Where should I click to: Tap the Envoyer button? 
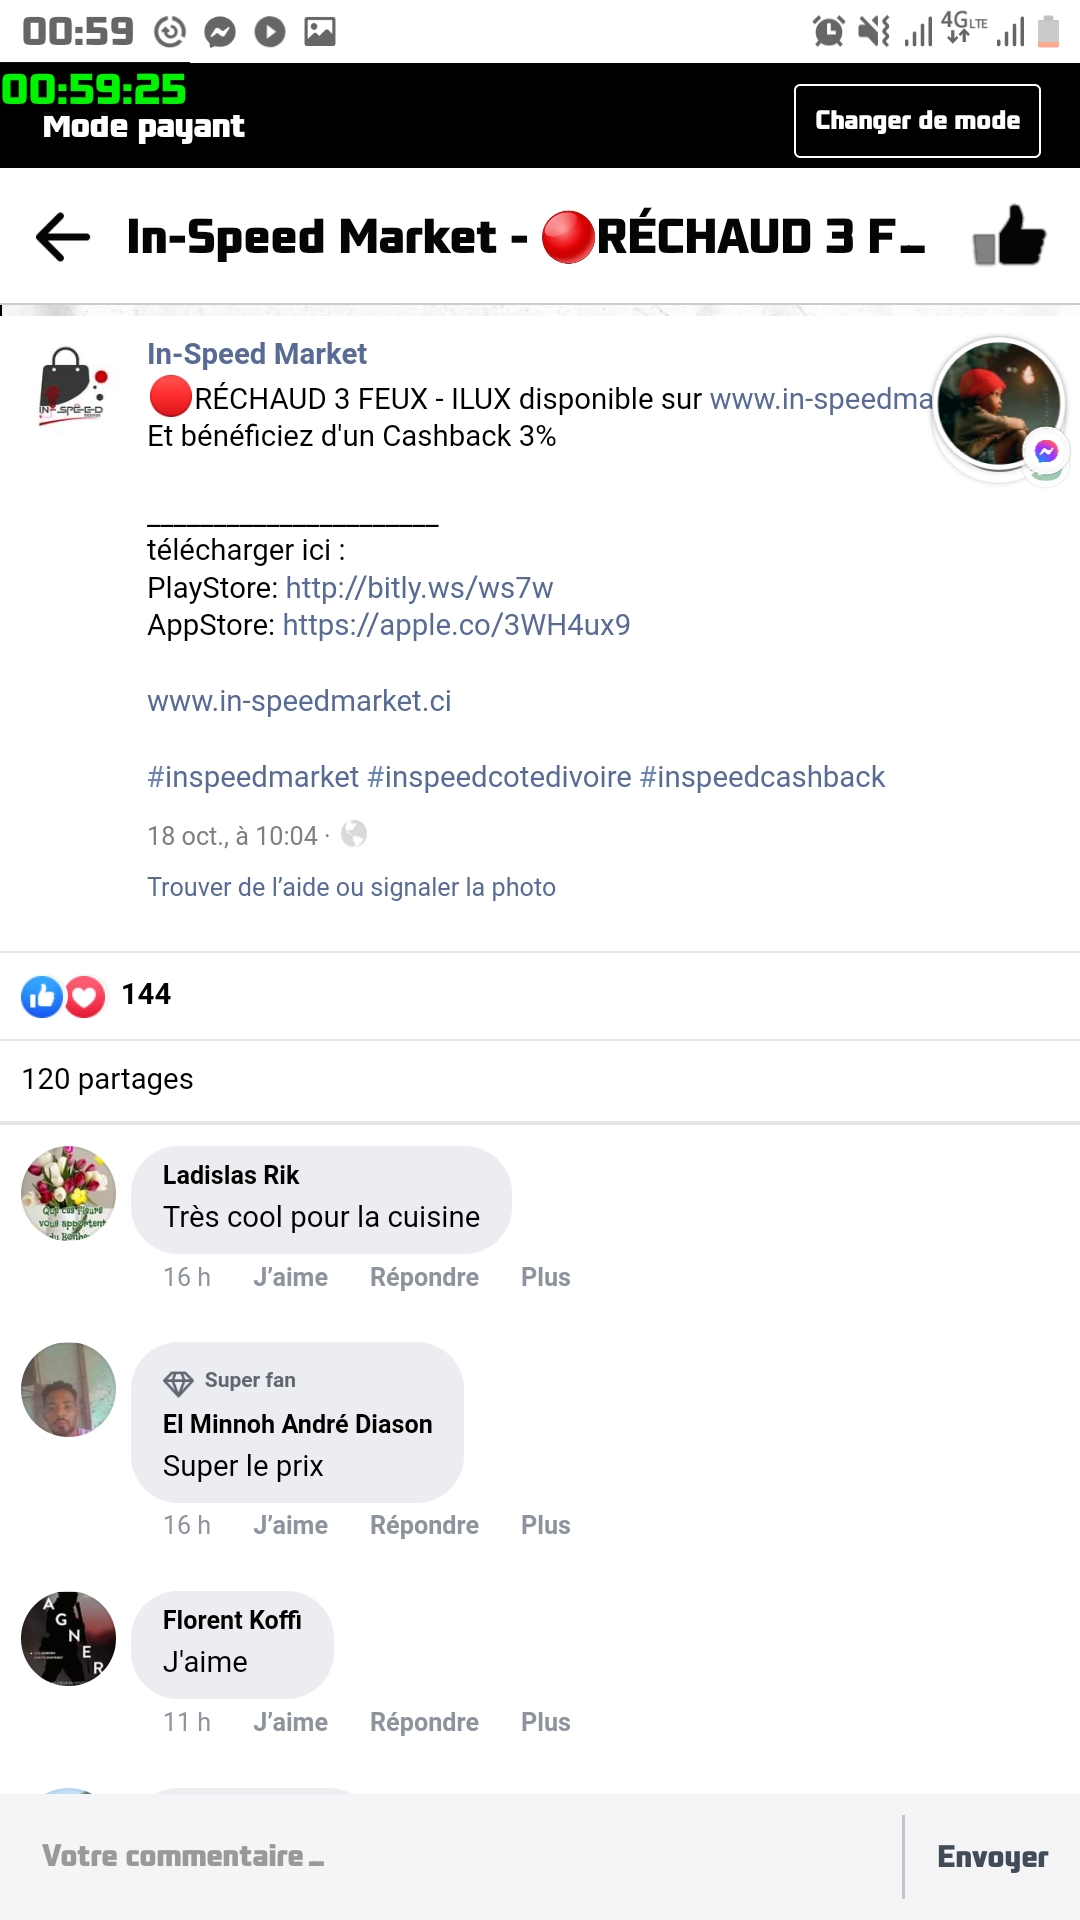992,1857
